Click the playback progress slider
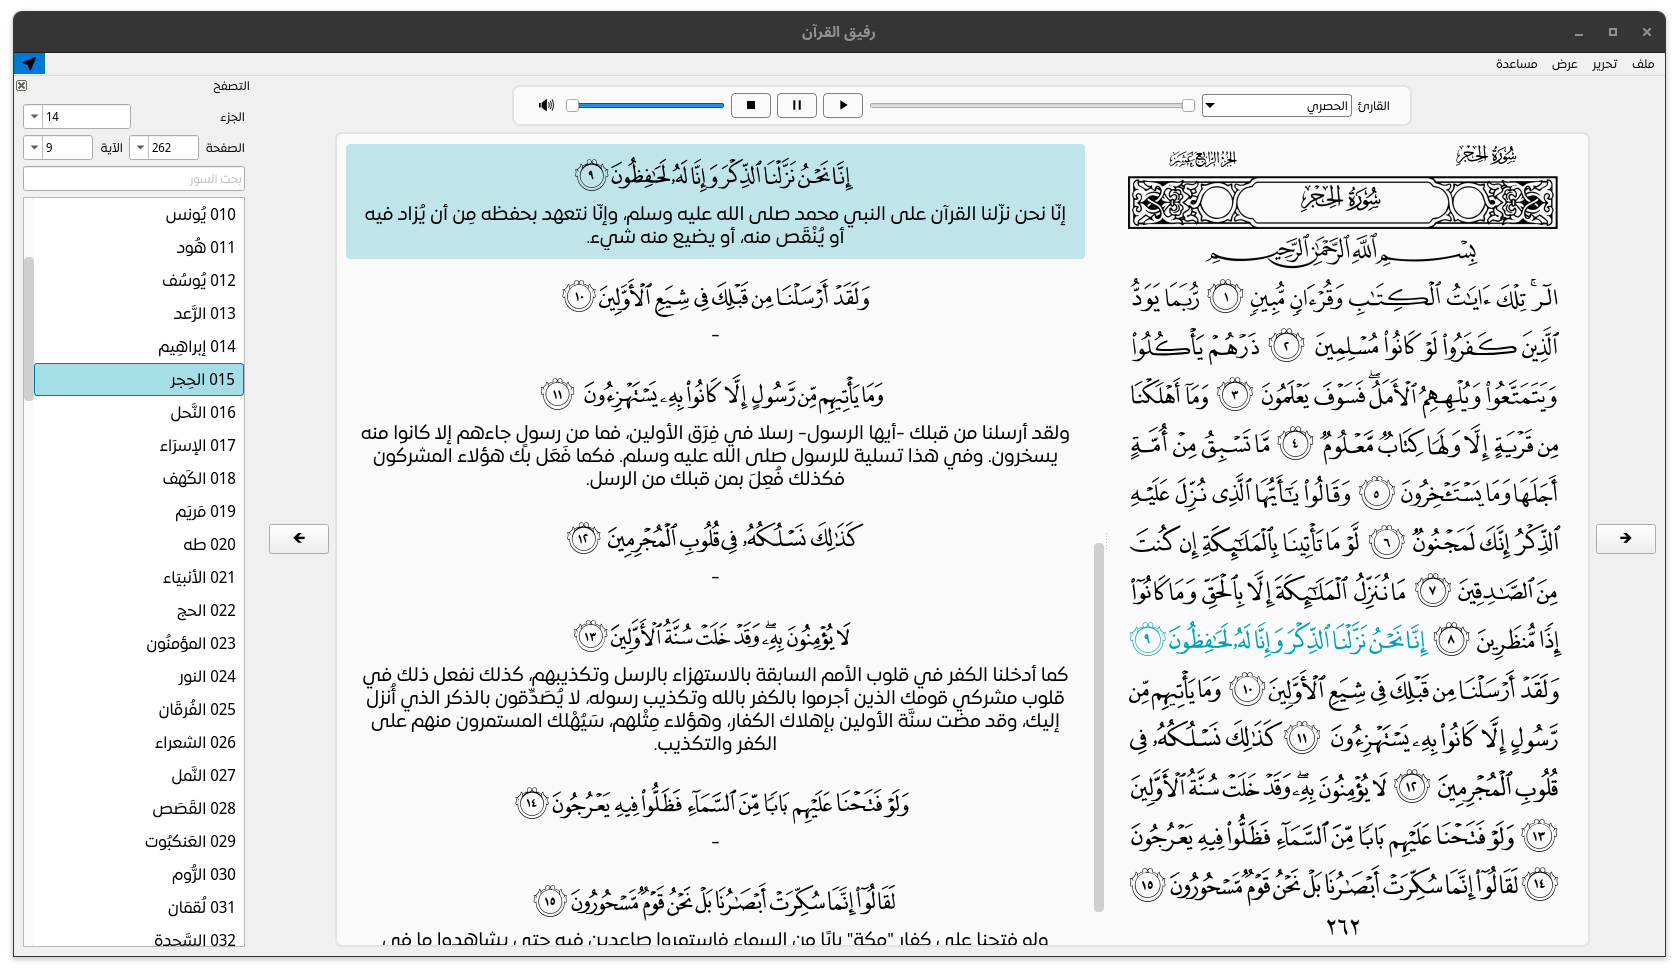 1032,105
